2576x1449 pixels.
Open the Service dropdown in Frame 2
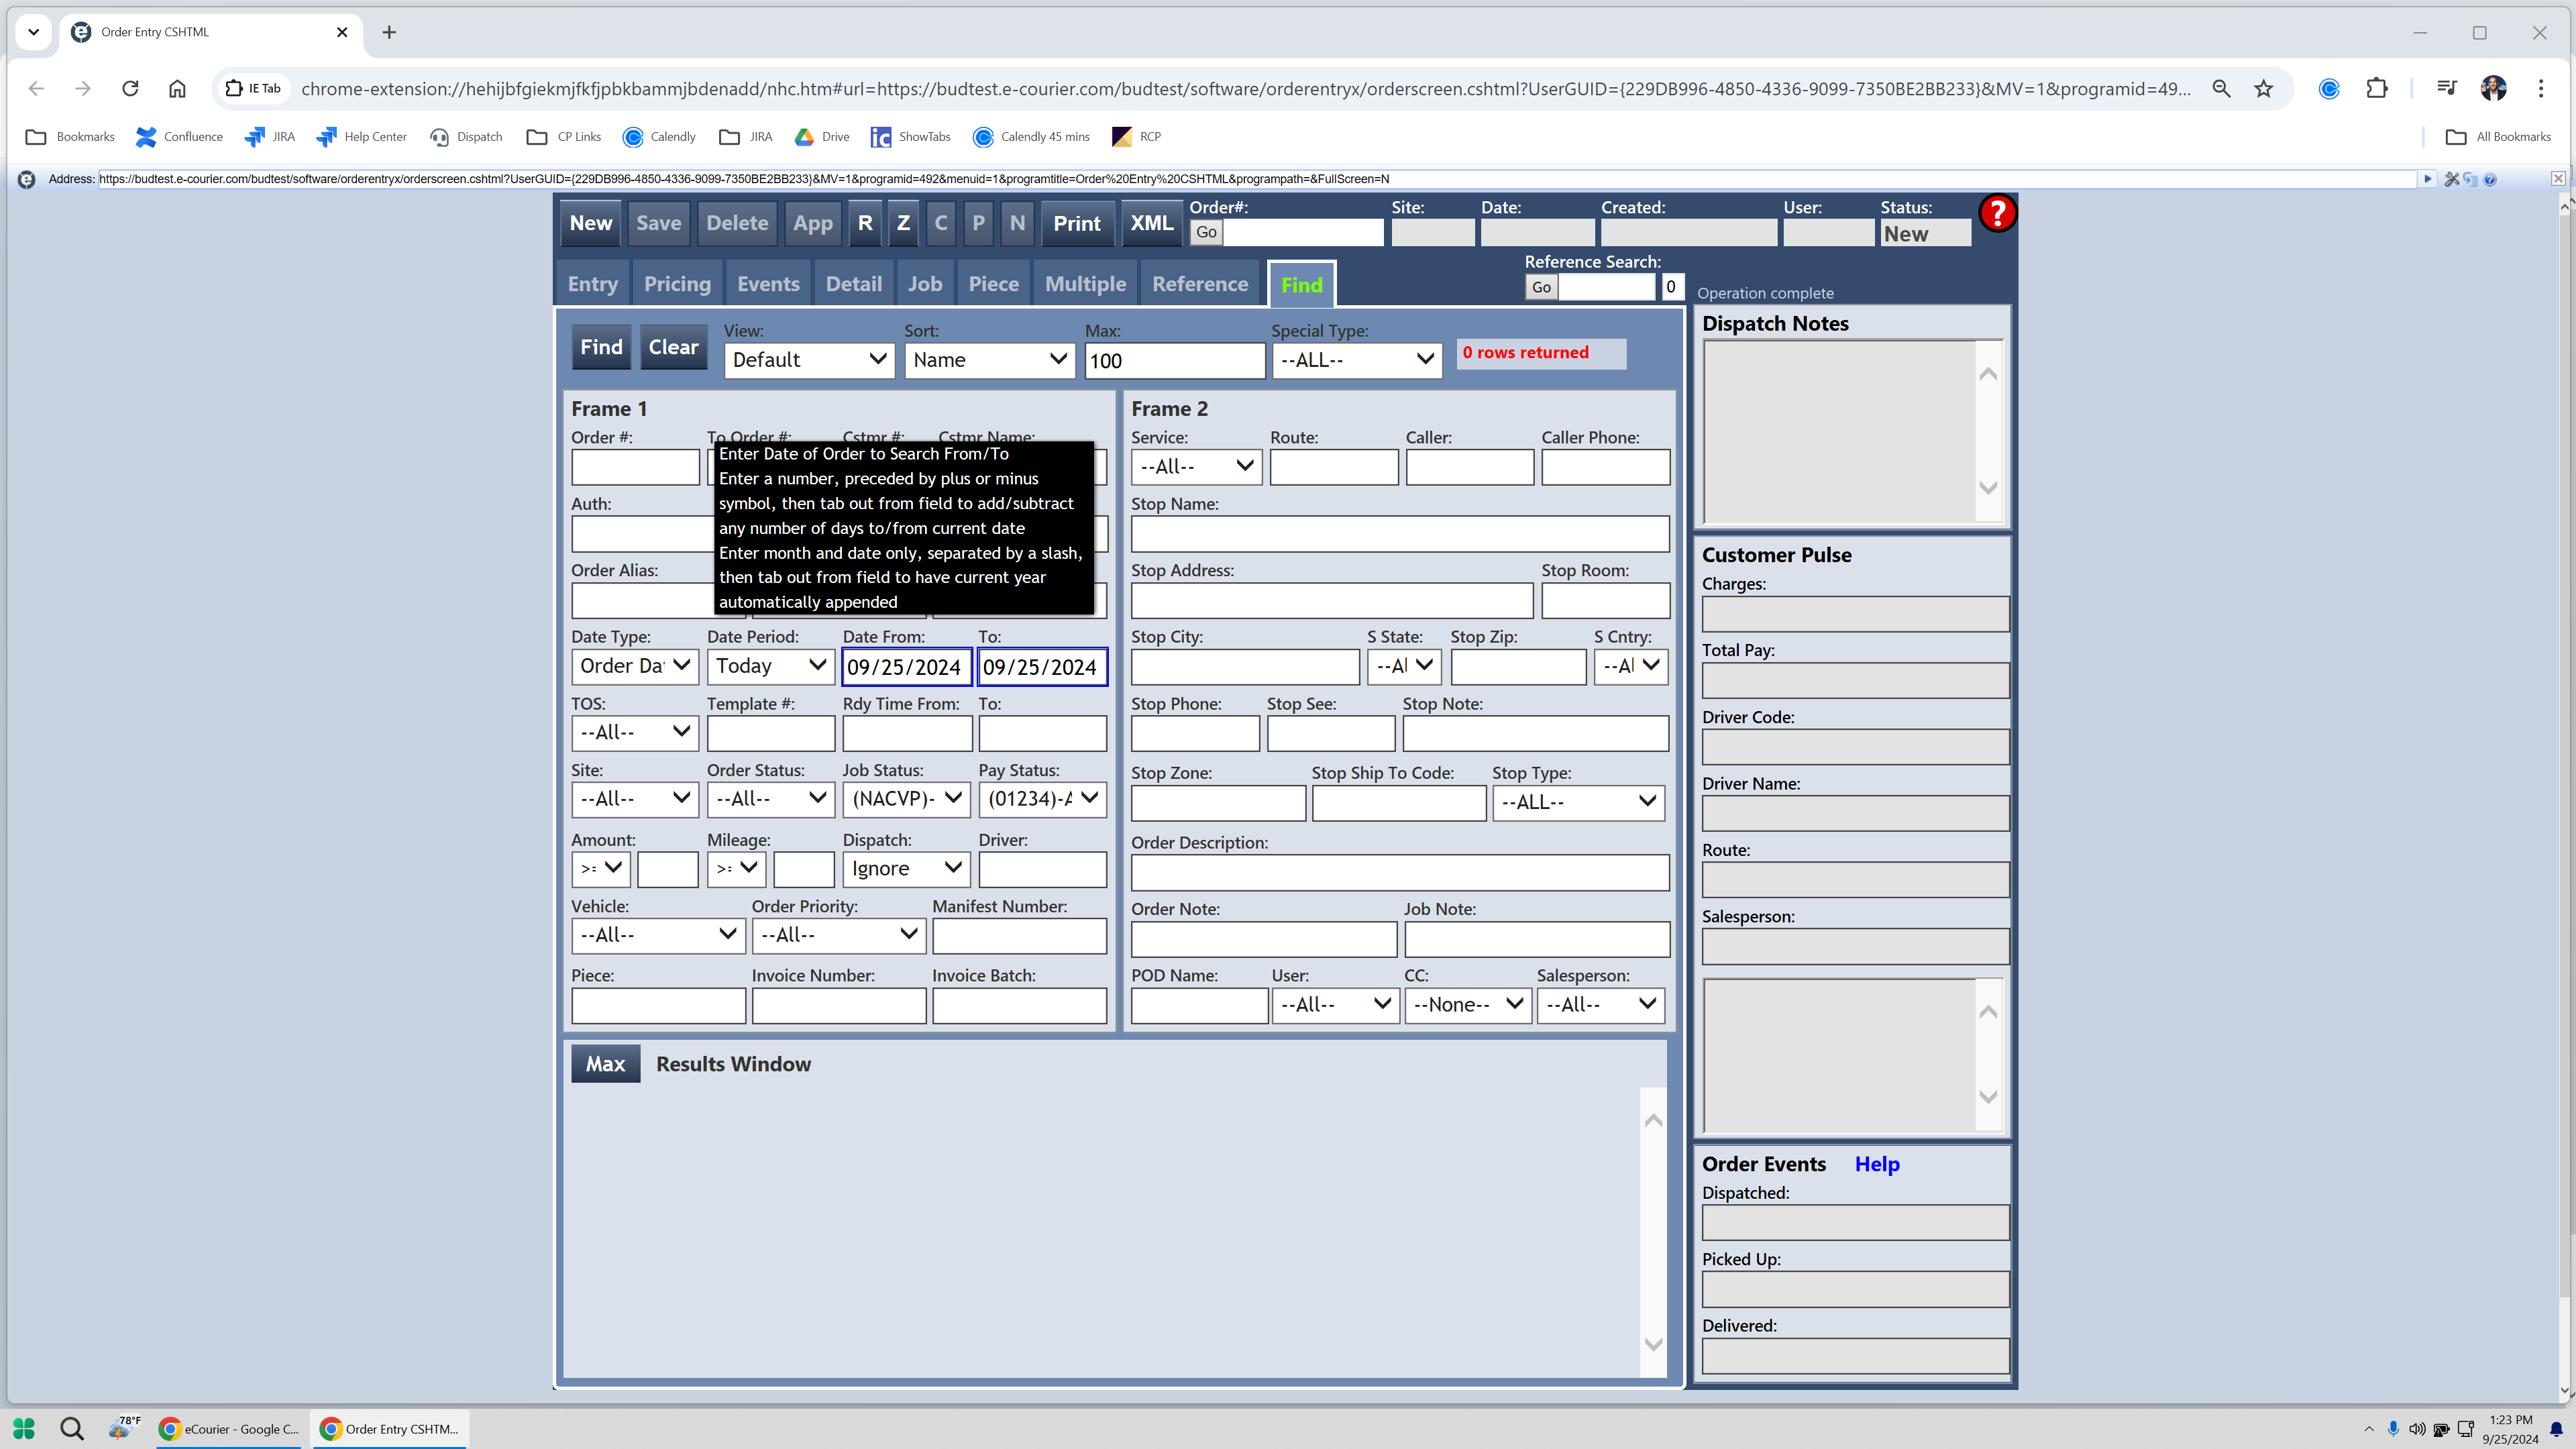pyautogui.click(x=1196, y=467)
